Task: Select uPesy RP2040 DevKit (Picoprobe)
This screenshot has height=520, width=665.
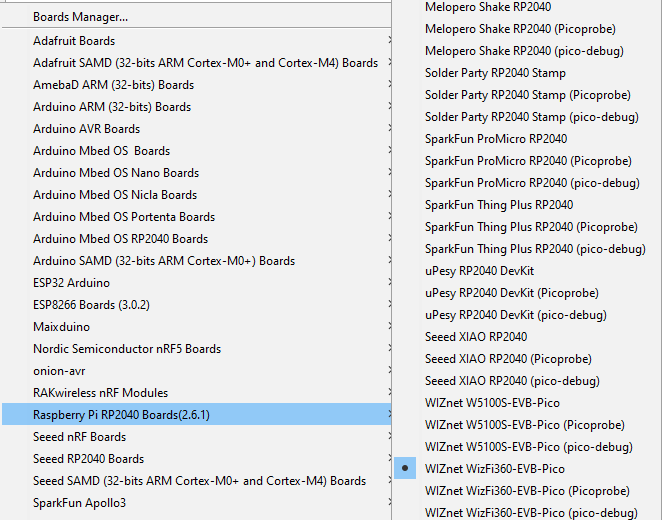Action: tap(527, 293)
